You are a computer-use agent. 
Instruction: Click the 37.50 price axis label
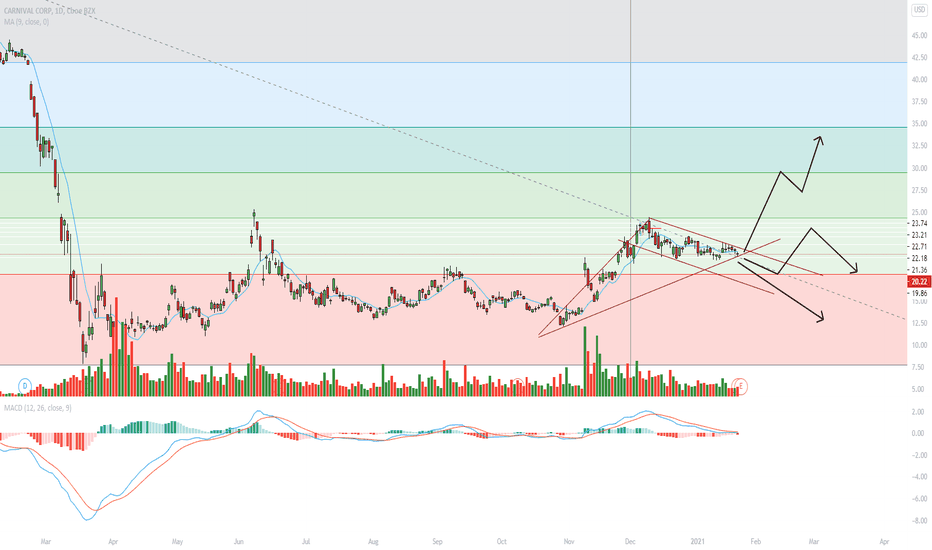[x=919, y=102]
